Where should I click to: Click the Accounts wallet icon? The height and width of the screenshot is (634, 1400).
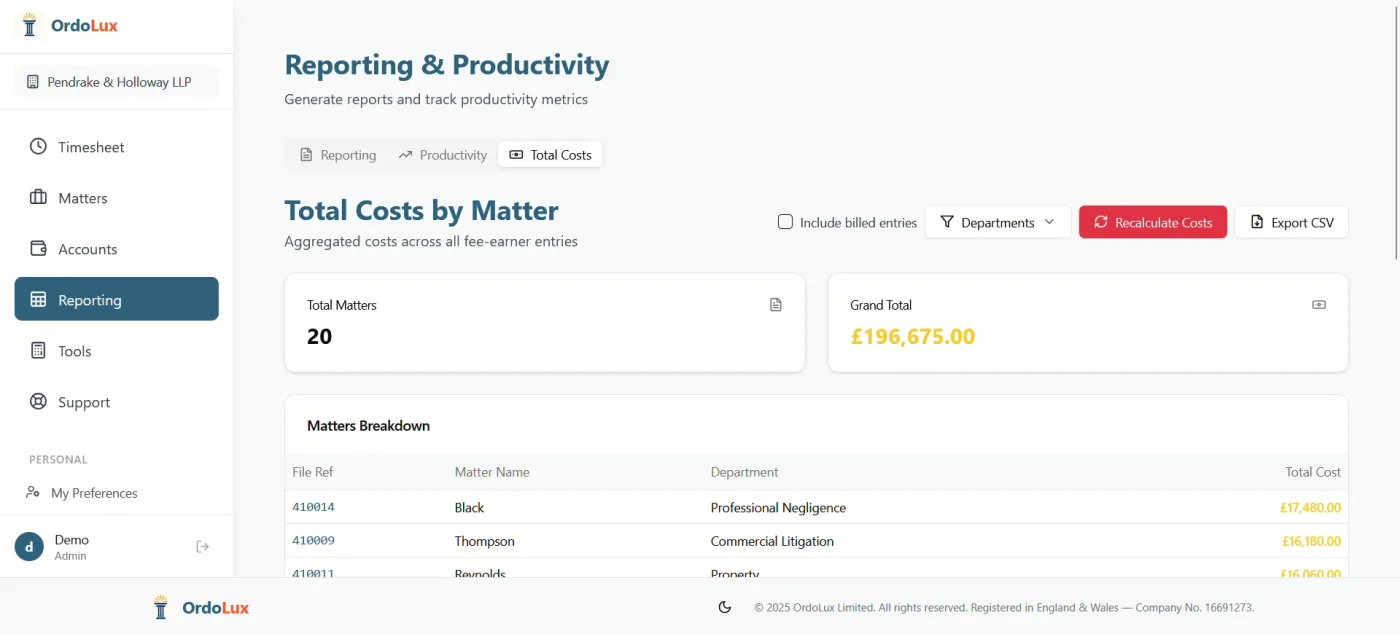pyautogui.click(x=36, y=249)
